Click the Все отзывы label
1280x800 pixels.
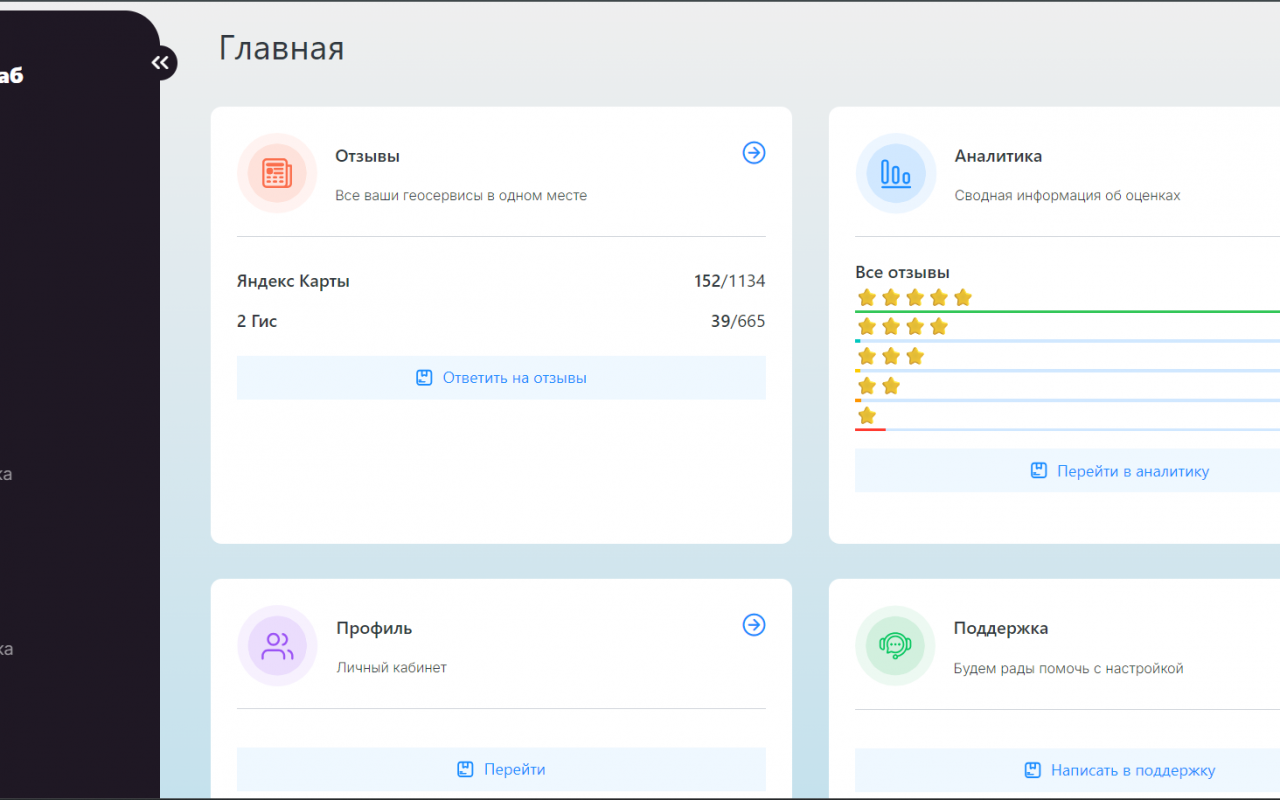(902, 272)
